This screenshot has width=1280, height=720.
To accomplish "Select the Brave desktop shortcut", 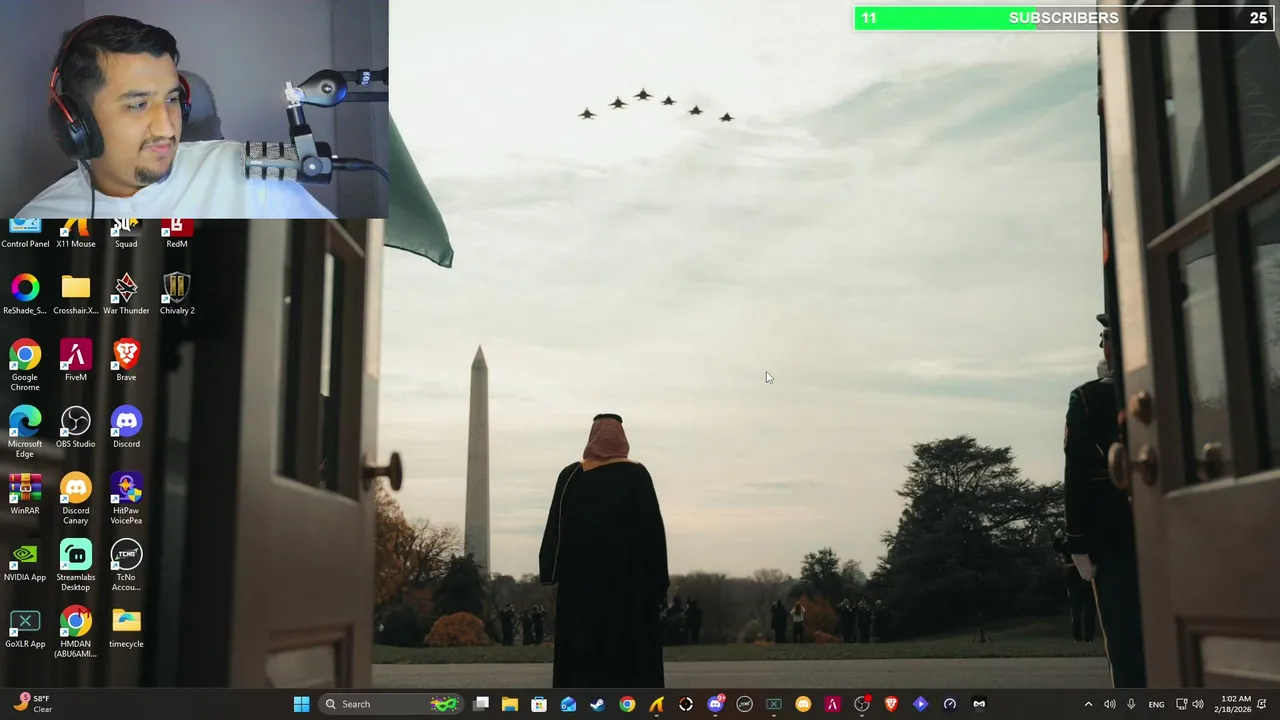I will pyautogui.click(x=126, y=361).
